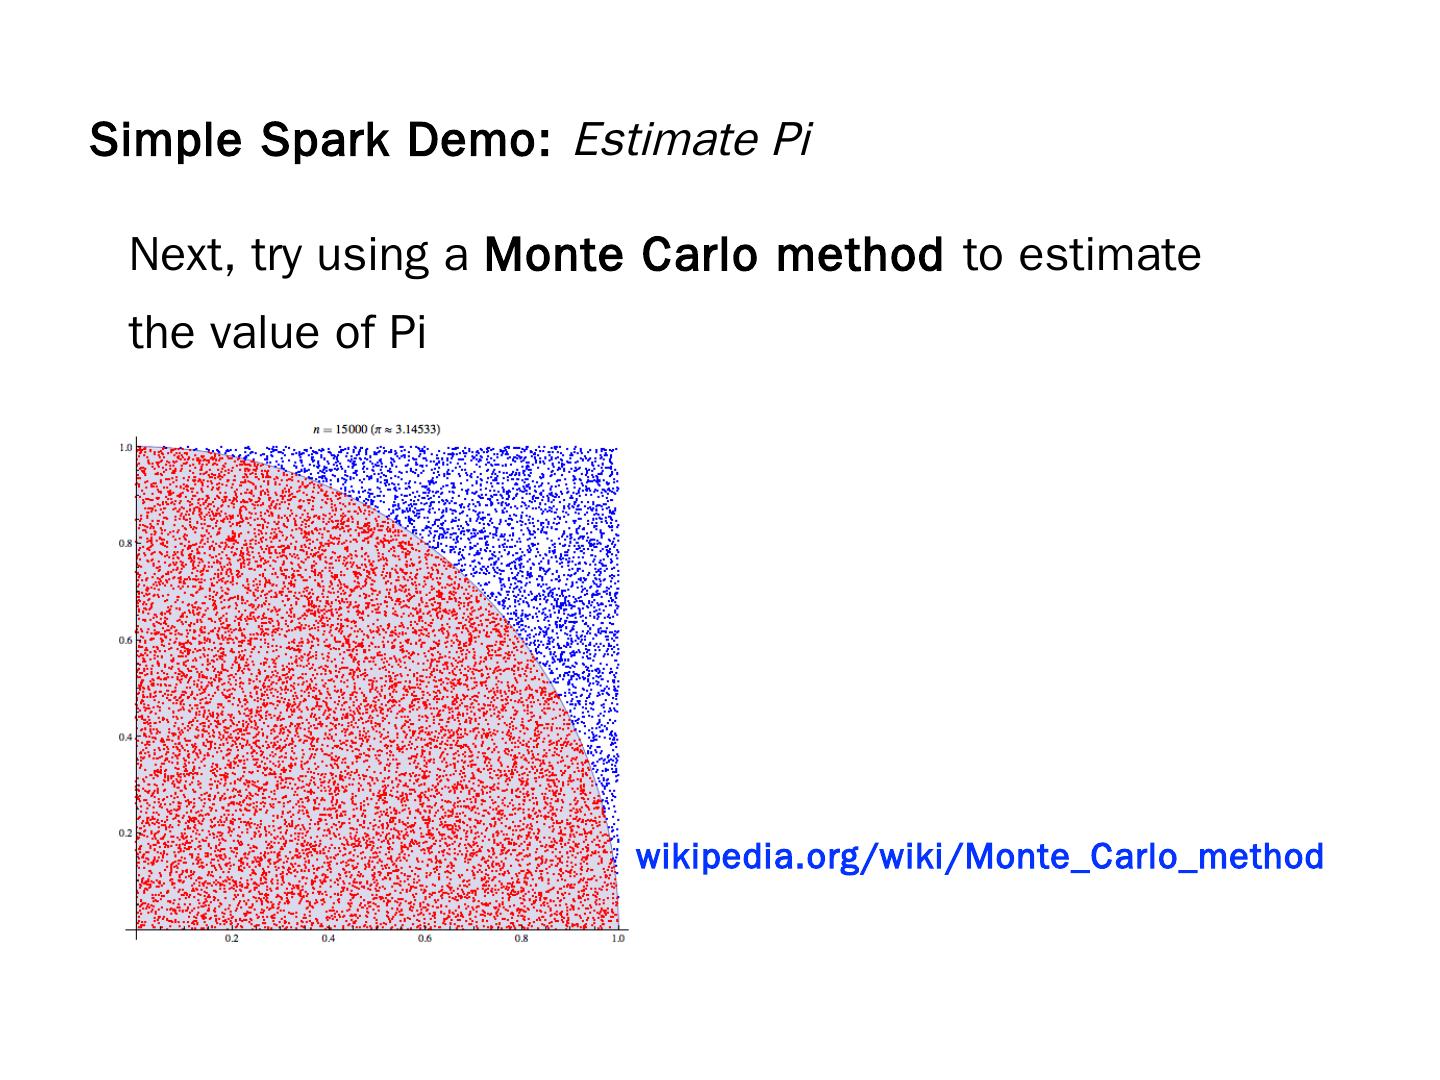Click the 1.0 label on the y-axis
The image size is (1440, 1080).
[126, 447]
